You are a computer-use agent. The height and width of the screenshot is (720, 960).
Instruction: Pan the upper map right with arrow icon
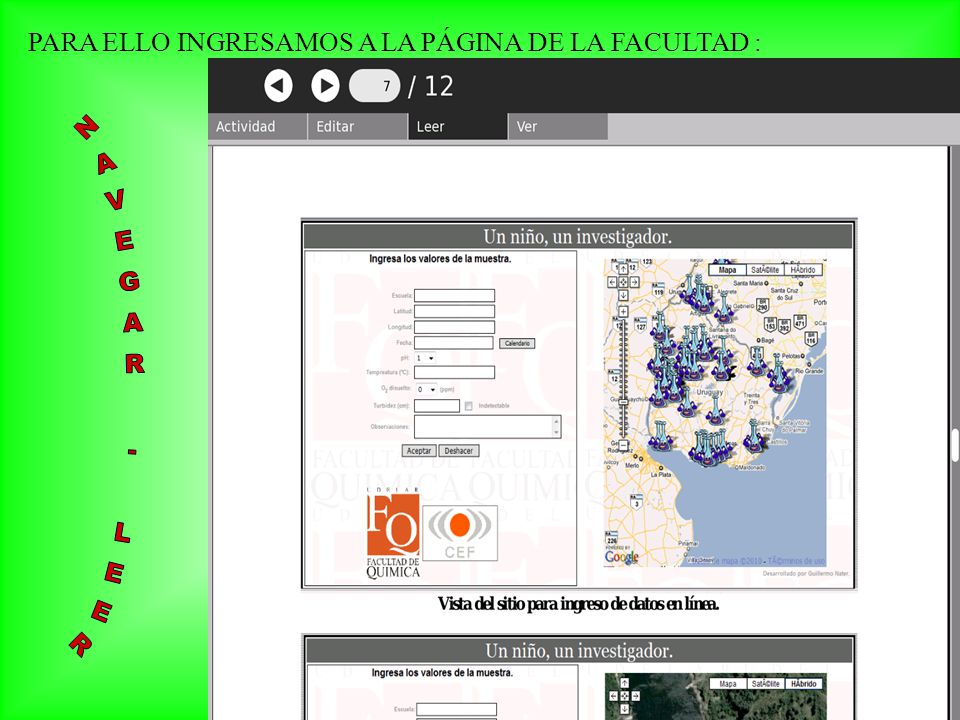(635, 282)
